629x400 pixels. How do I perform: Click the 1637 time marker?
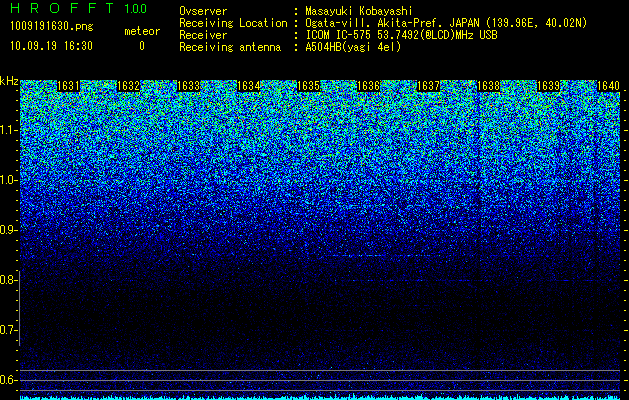click(428, 86)
